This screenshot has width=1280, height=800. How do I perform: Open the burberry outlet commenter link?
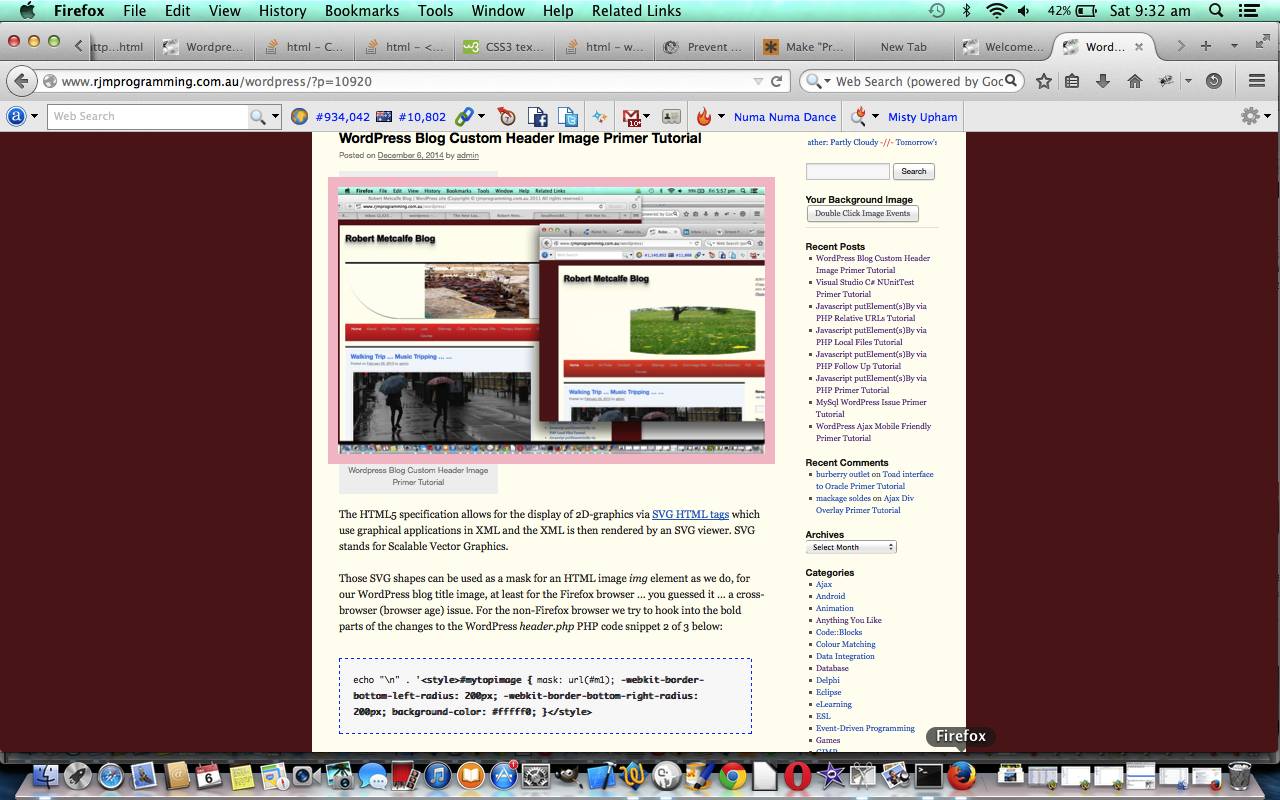[x=843, y=474]
